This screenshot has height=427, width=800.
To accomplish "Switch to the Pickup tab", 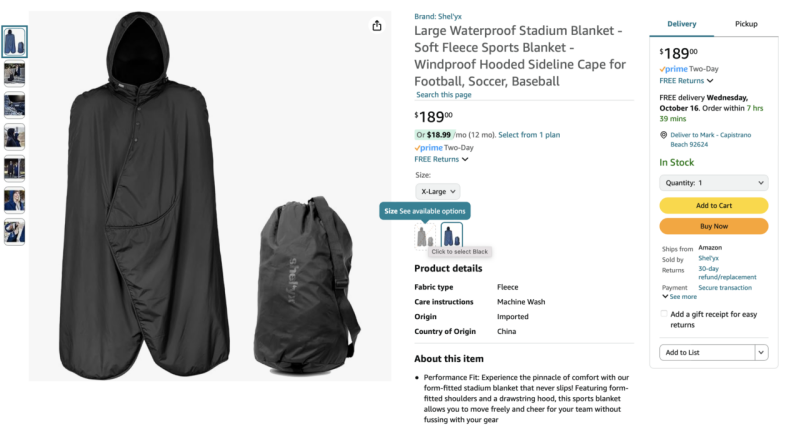I will click(746, 24).
